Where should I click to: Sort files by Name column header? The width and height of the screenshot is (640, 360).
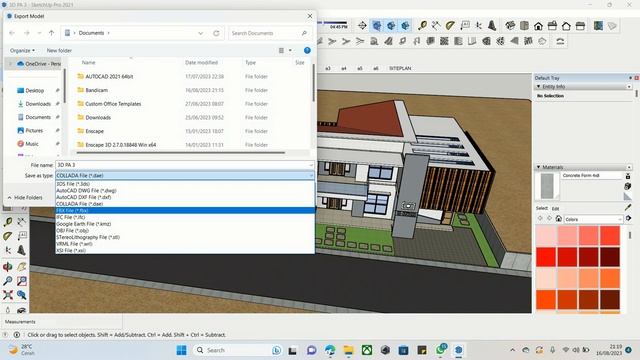click(89, 62)
